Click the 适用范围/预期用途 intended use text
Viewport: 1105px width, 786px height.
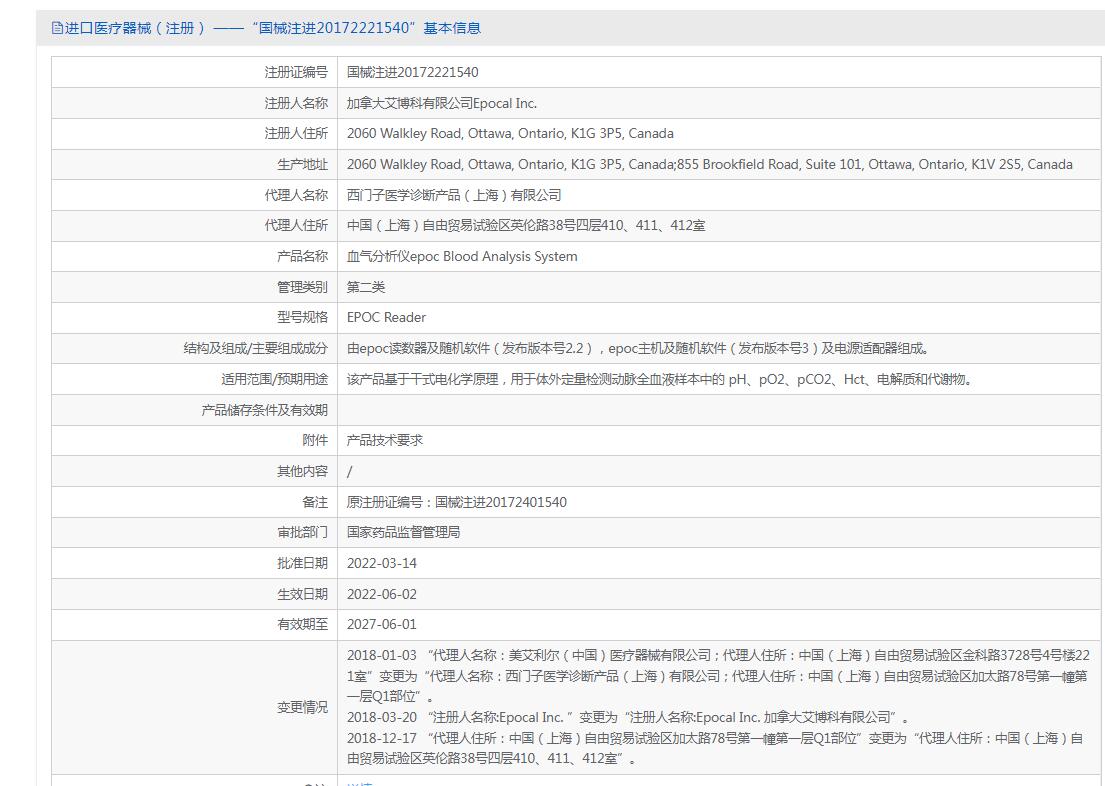(x=660, y=379)
